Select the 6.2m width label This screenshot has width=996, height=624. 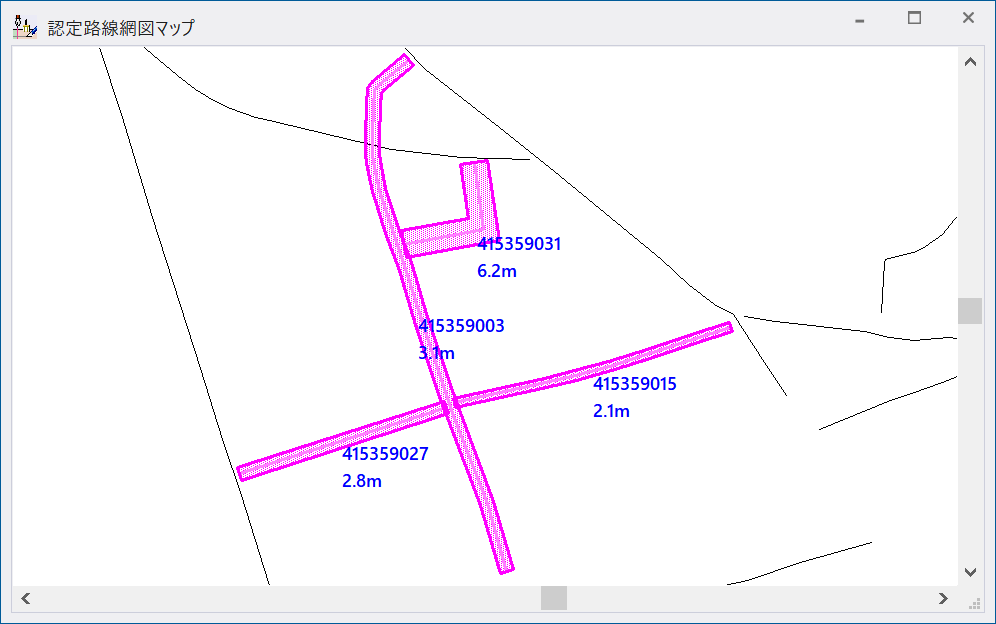[x=497, y=271]
